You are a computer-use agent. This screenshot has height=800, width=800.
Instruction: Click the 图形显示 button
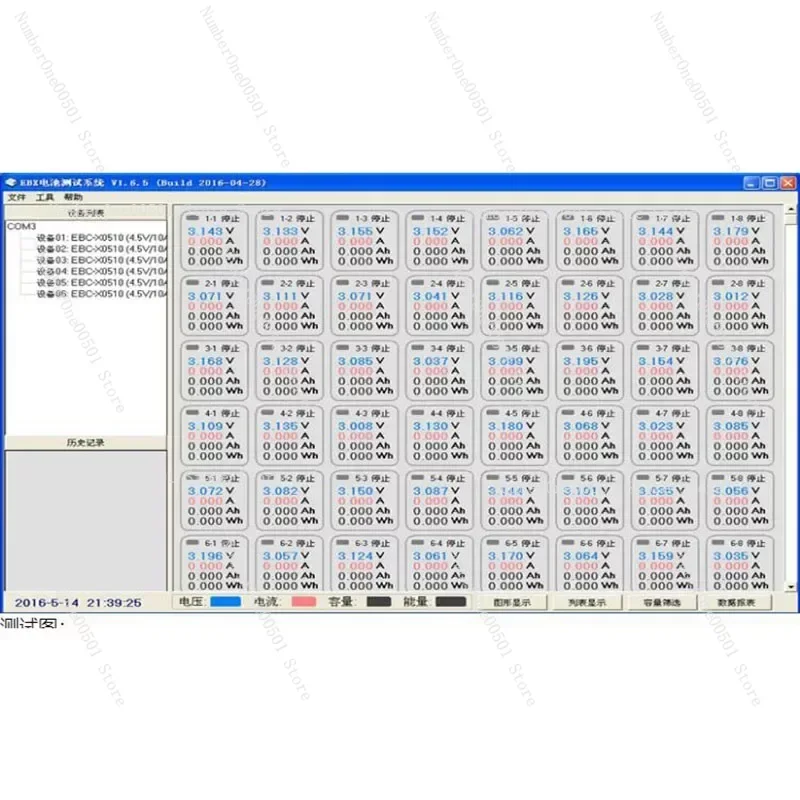click(x=512, y=603)
